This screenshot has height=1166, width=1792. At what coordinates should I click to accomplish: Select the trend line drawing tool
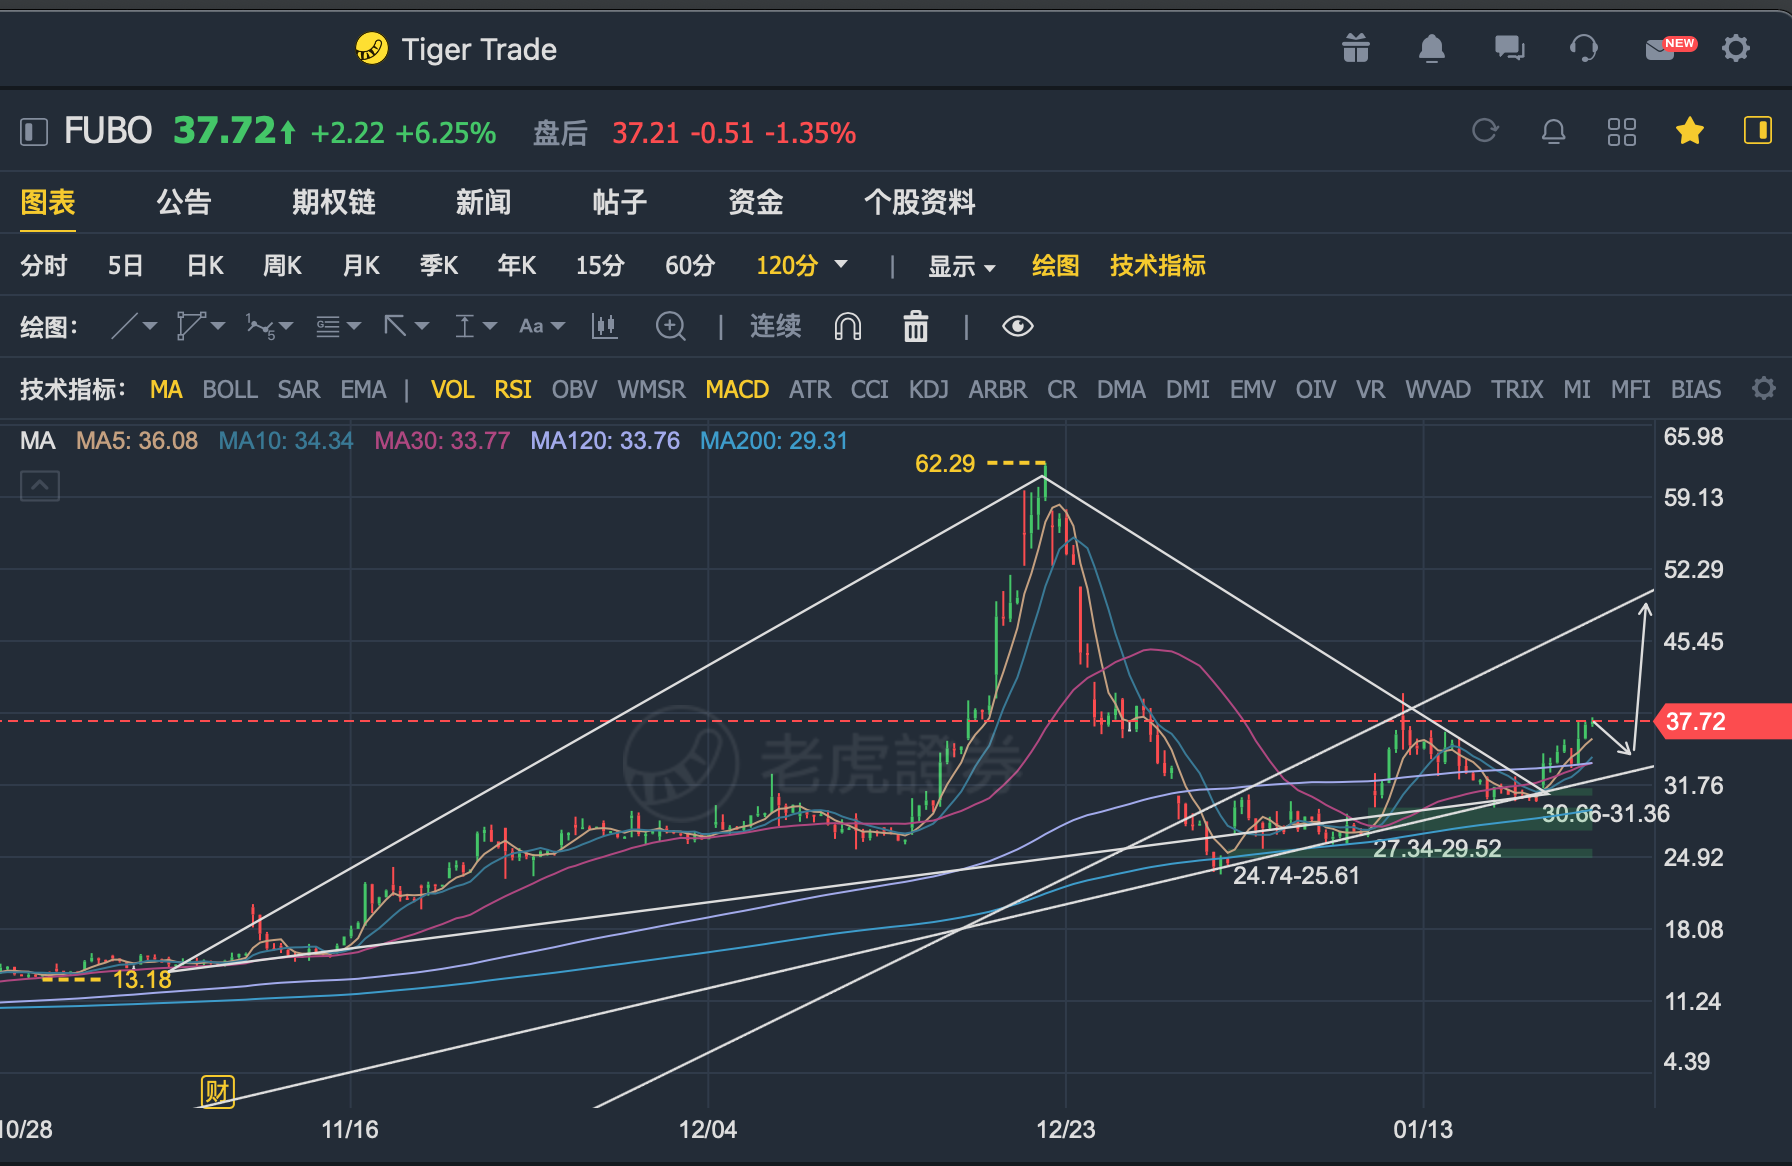click(x=124, y=326)
